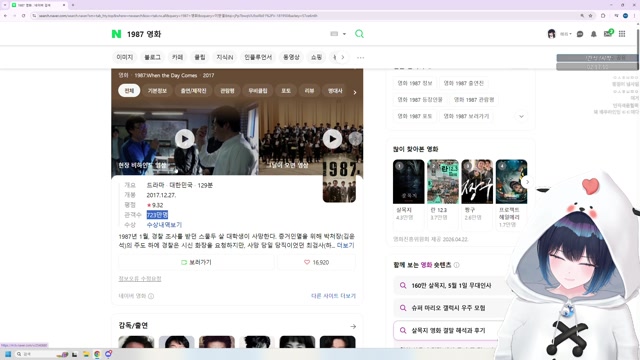The image size is (640, 360).
Task: Select the 리뷰 movie tab
Action: 309,91
